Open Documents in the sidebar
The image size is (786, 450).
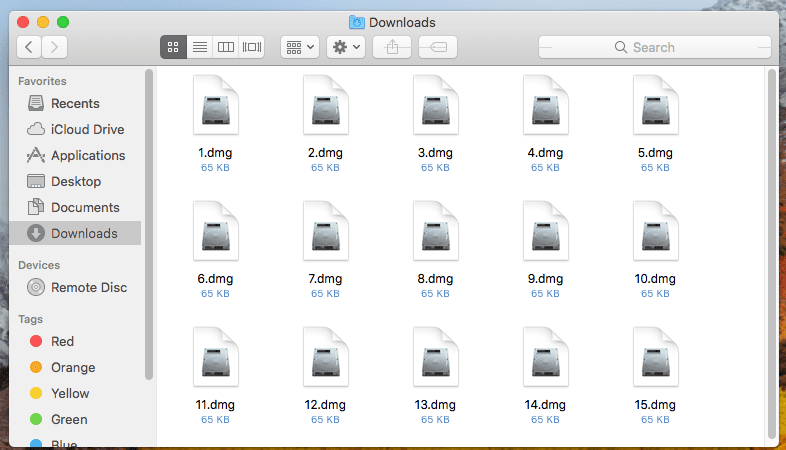pyautogui.click(x=75, y=207)
